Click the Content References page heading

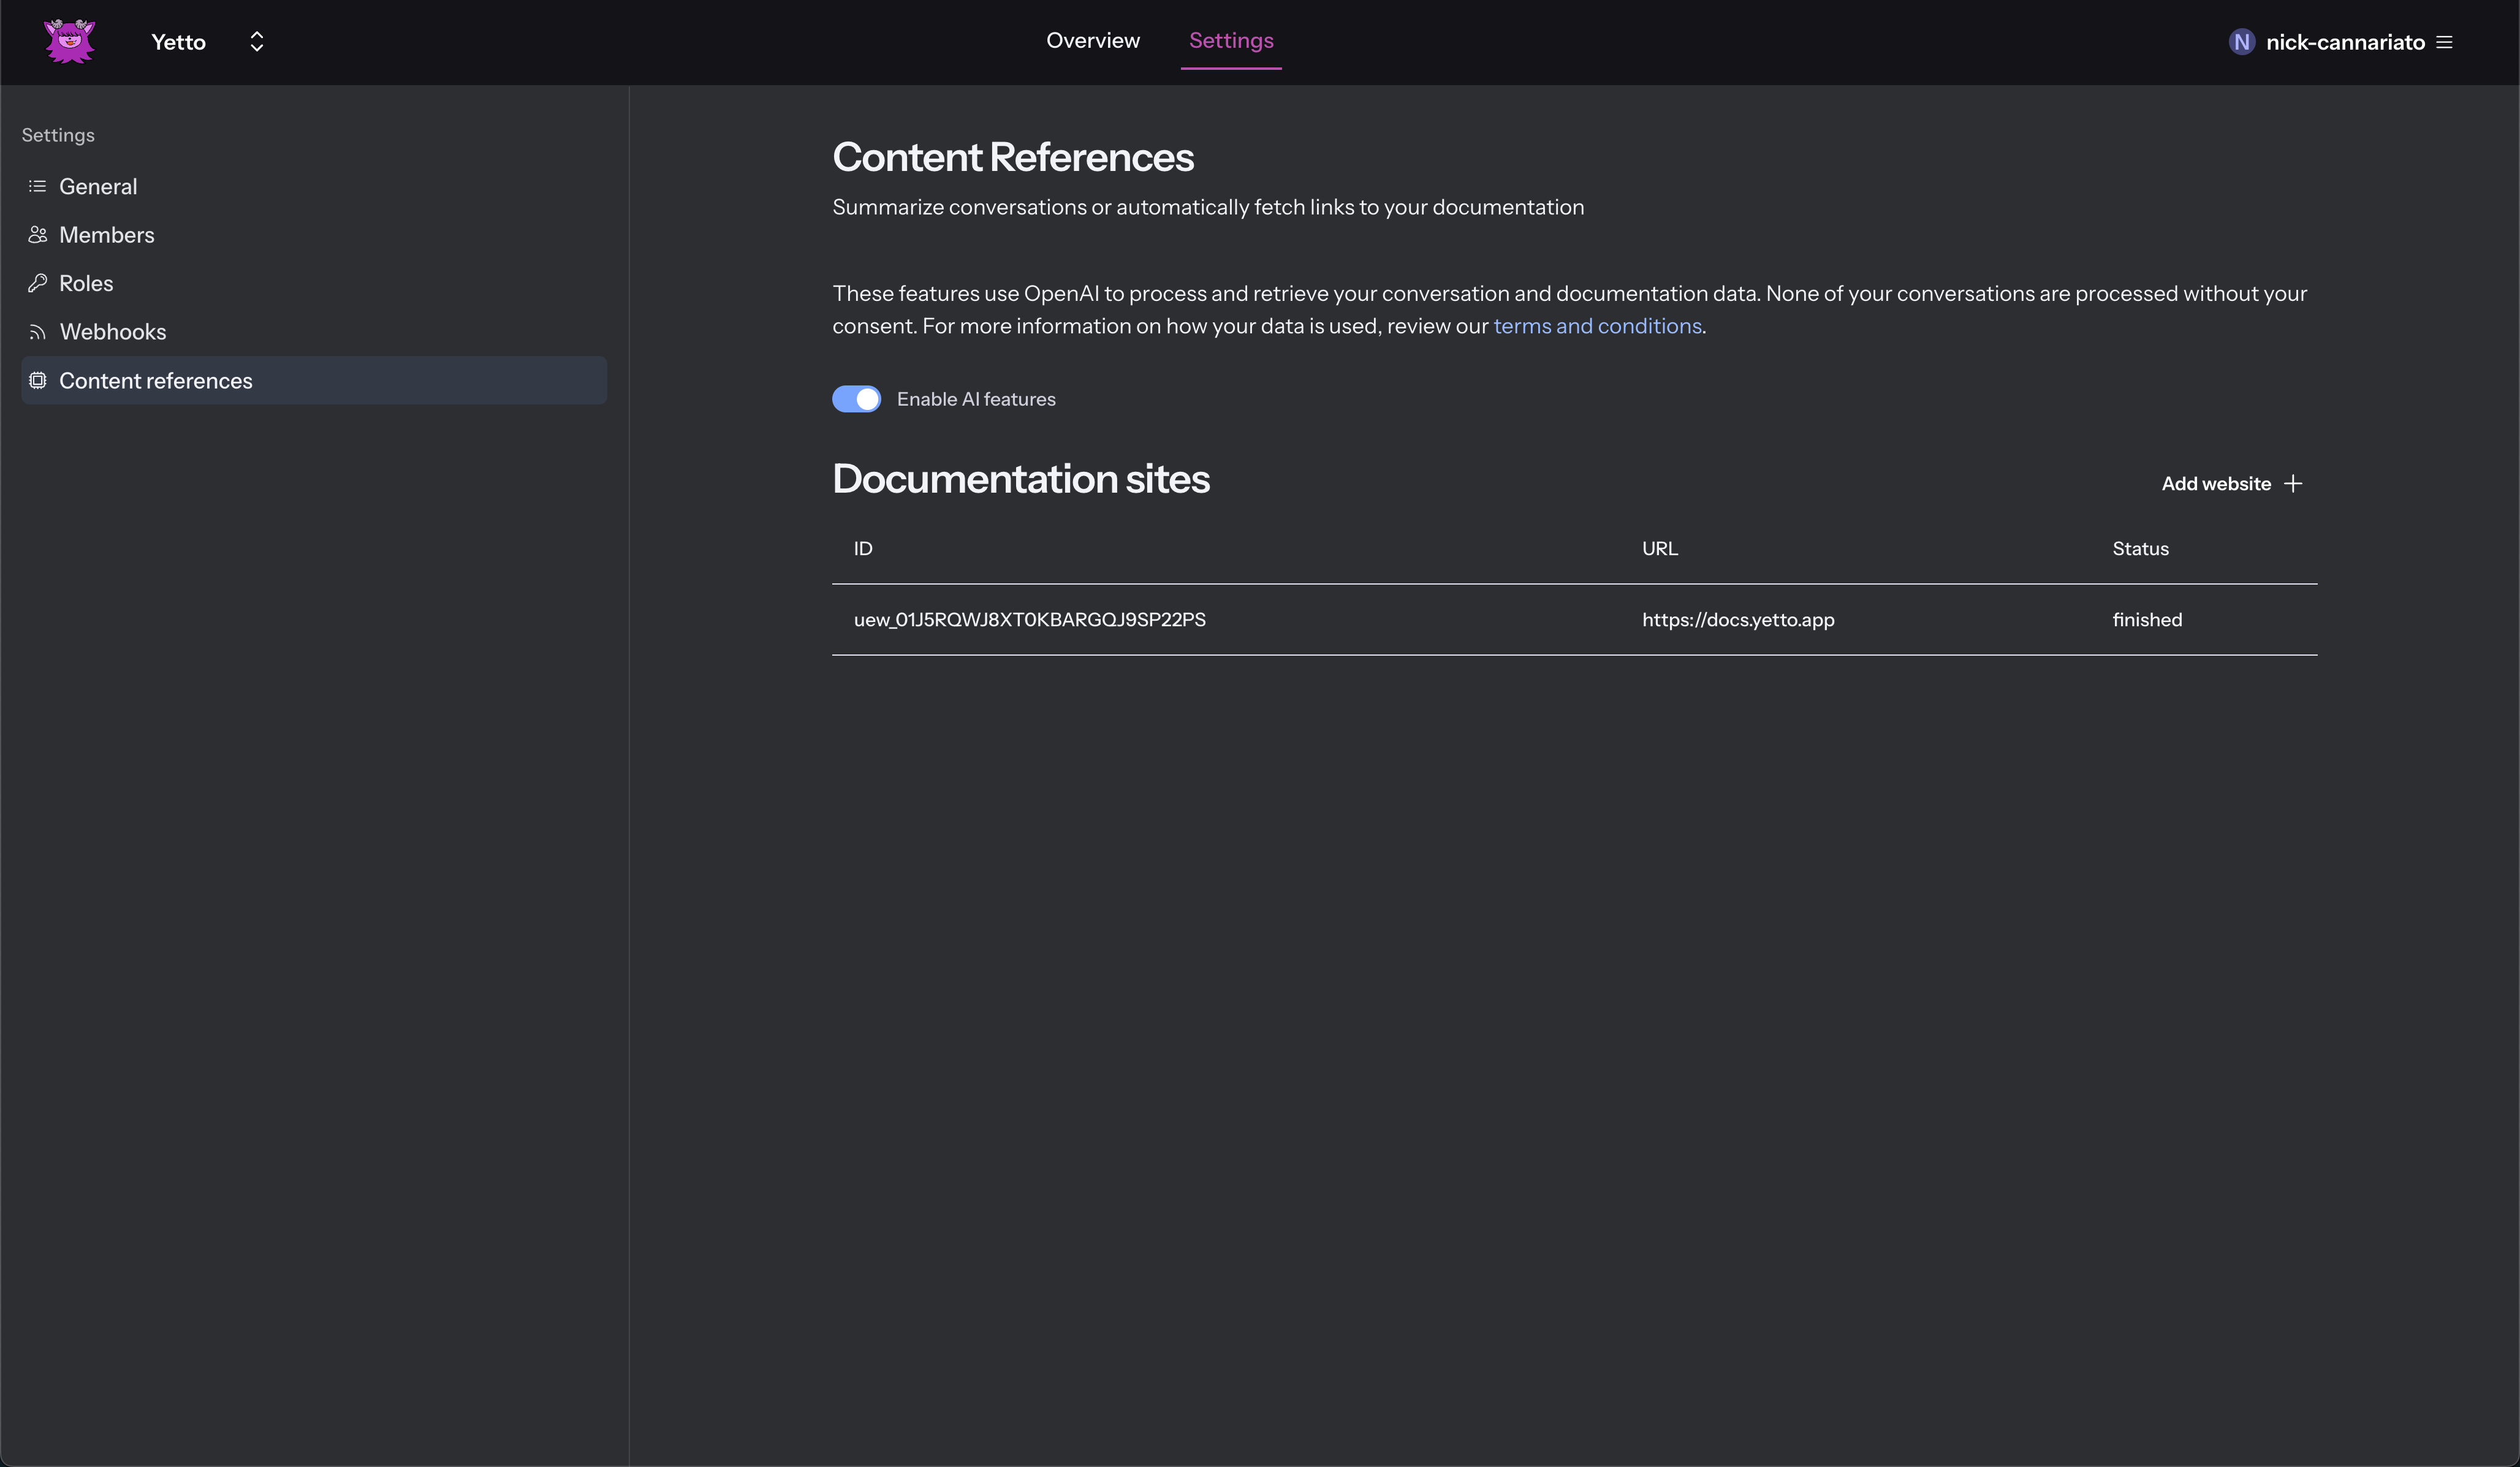1012,157
